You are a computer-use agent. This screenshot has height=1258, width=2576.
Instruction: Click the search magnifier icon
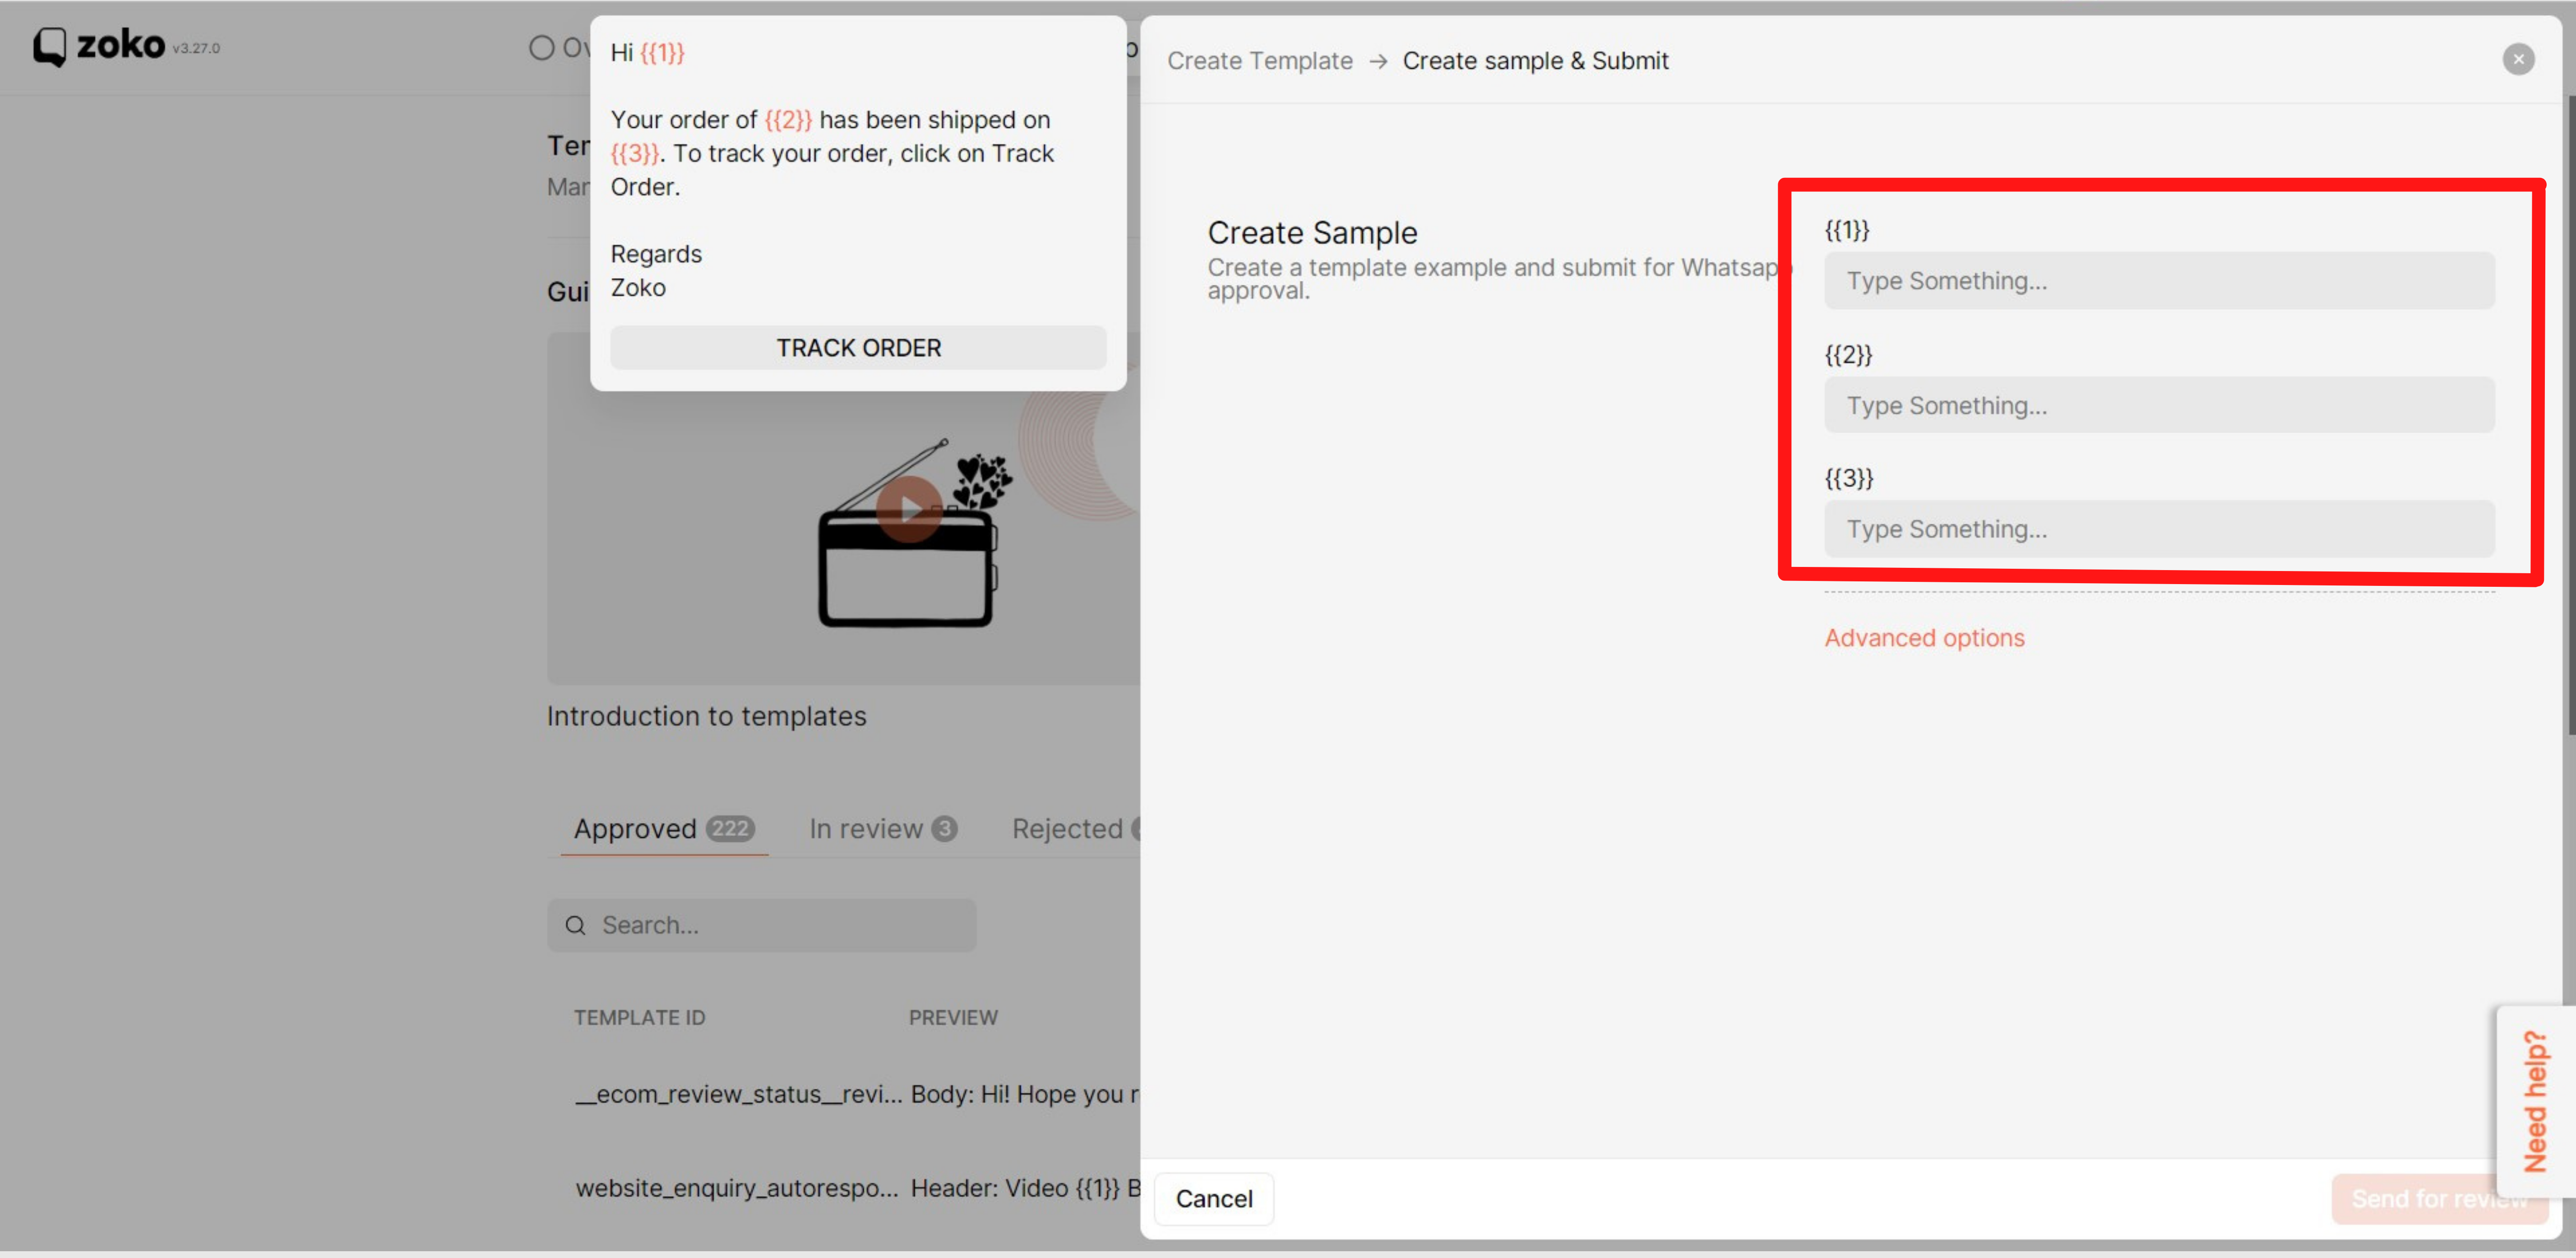pyautogui.click(x=575, y=925)
